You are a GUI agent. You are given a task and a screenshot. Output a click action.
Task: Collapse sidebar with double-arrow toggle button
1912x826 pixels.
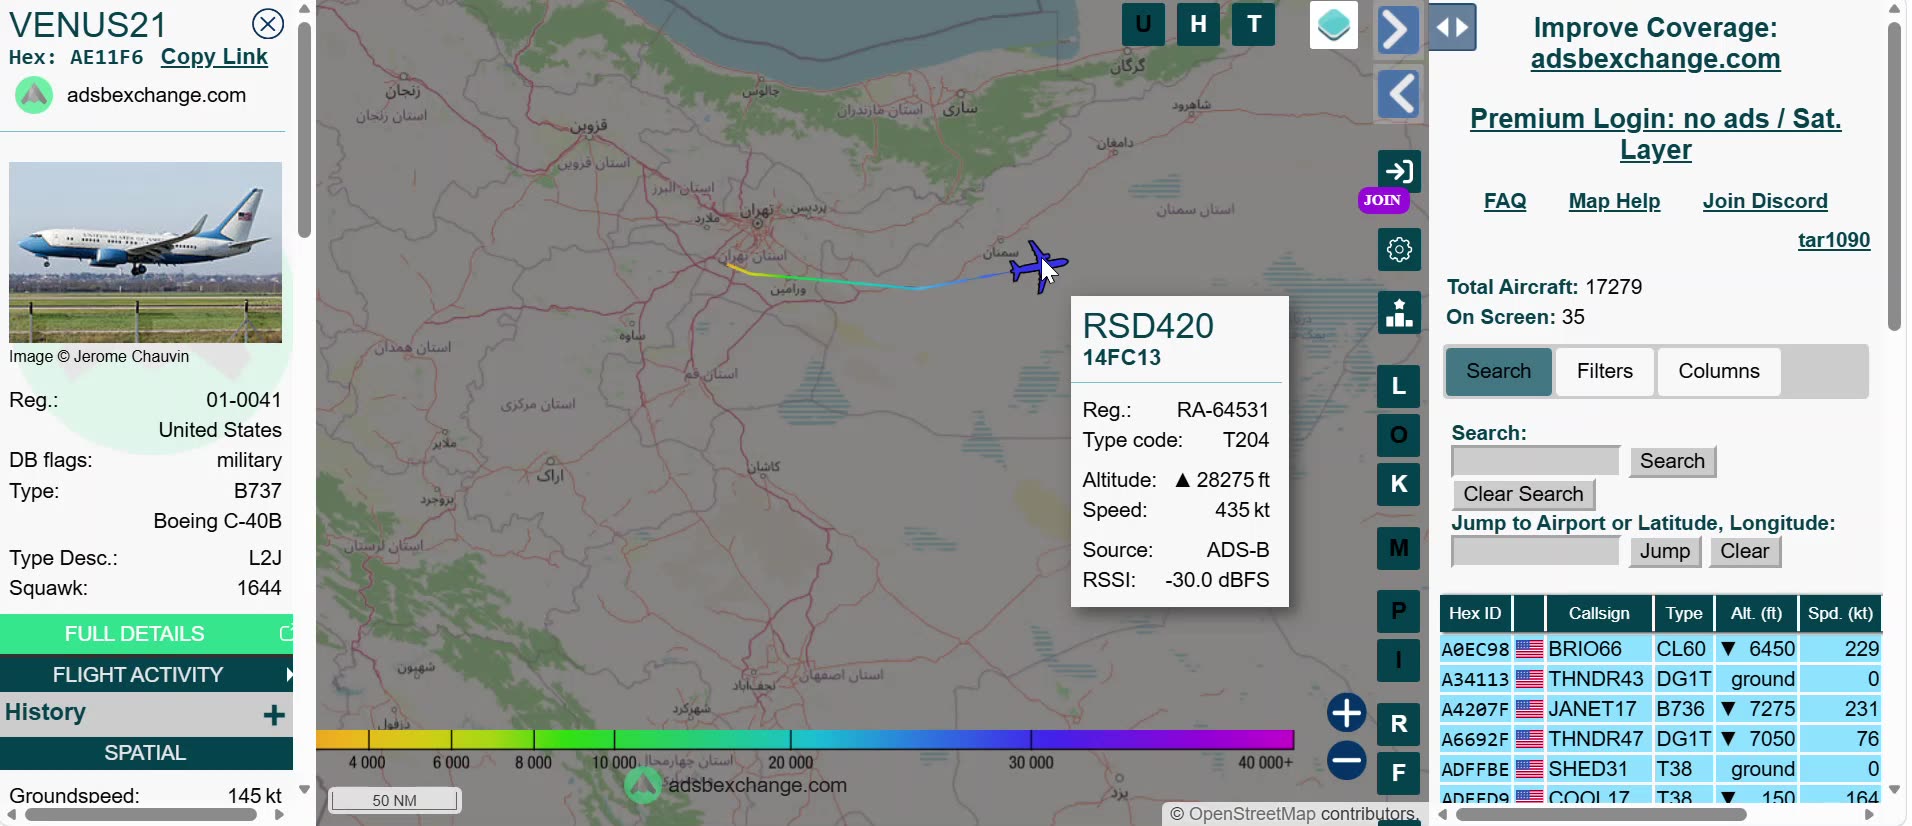point(1452,27)
